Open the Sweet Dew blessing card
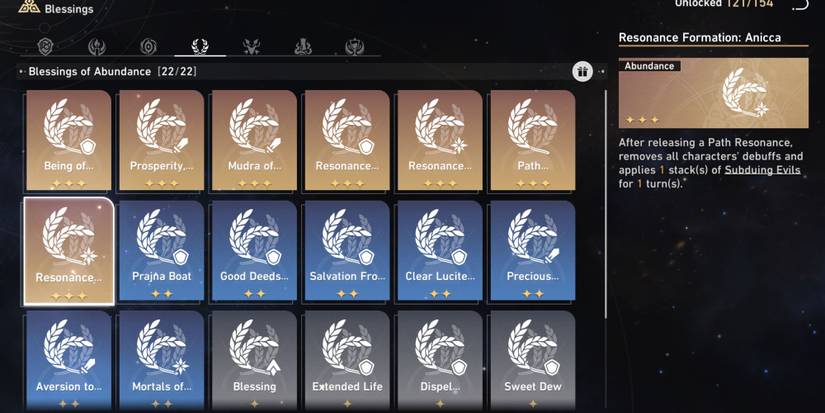The height and width of the screenshot is (413, 825). (x=532, y=360)
